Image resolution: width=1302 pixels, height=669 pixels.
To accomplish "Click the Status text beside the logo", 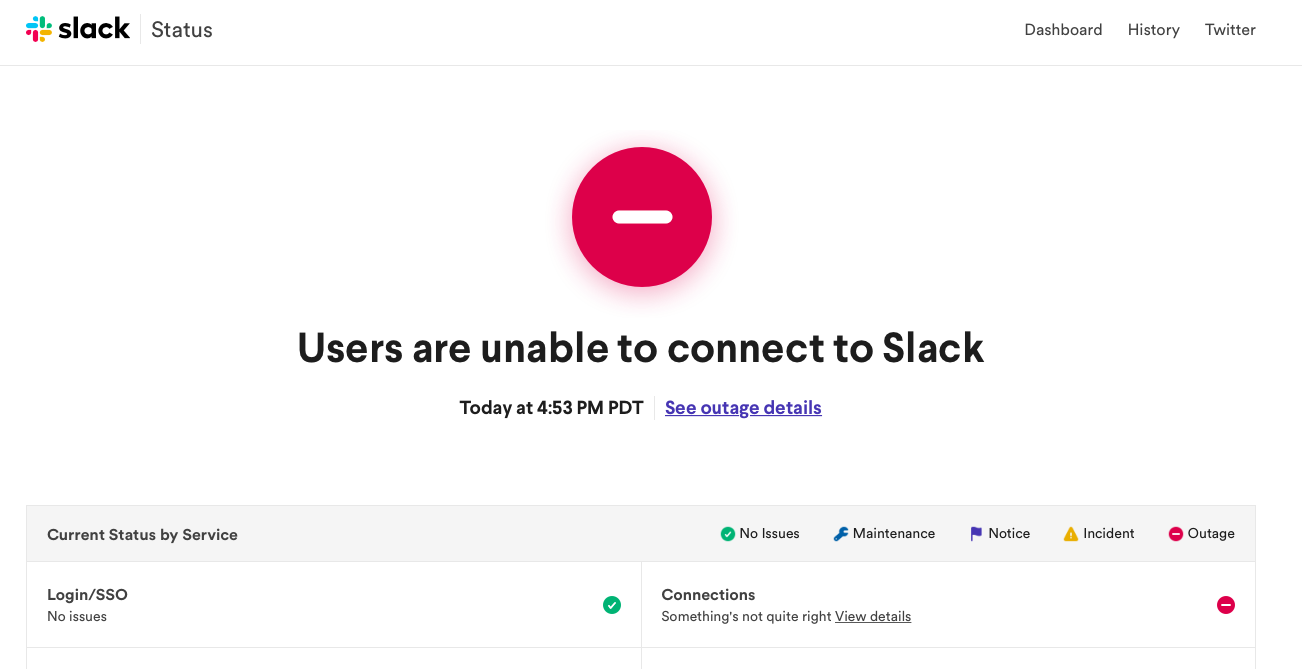I will [x=182, y=30].
